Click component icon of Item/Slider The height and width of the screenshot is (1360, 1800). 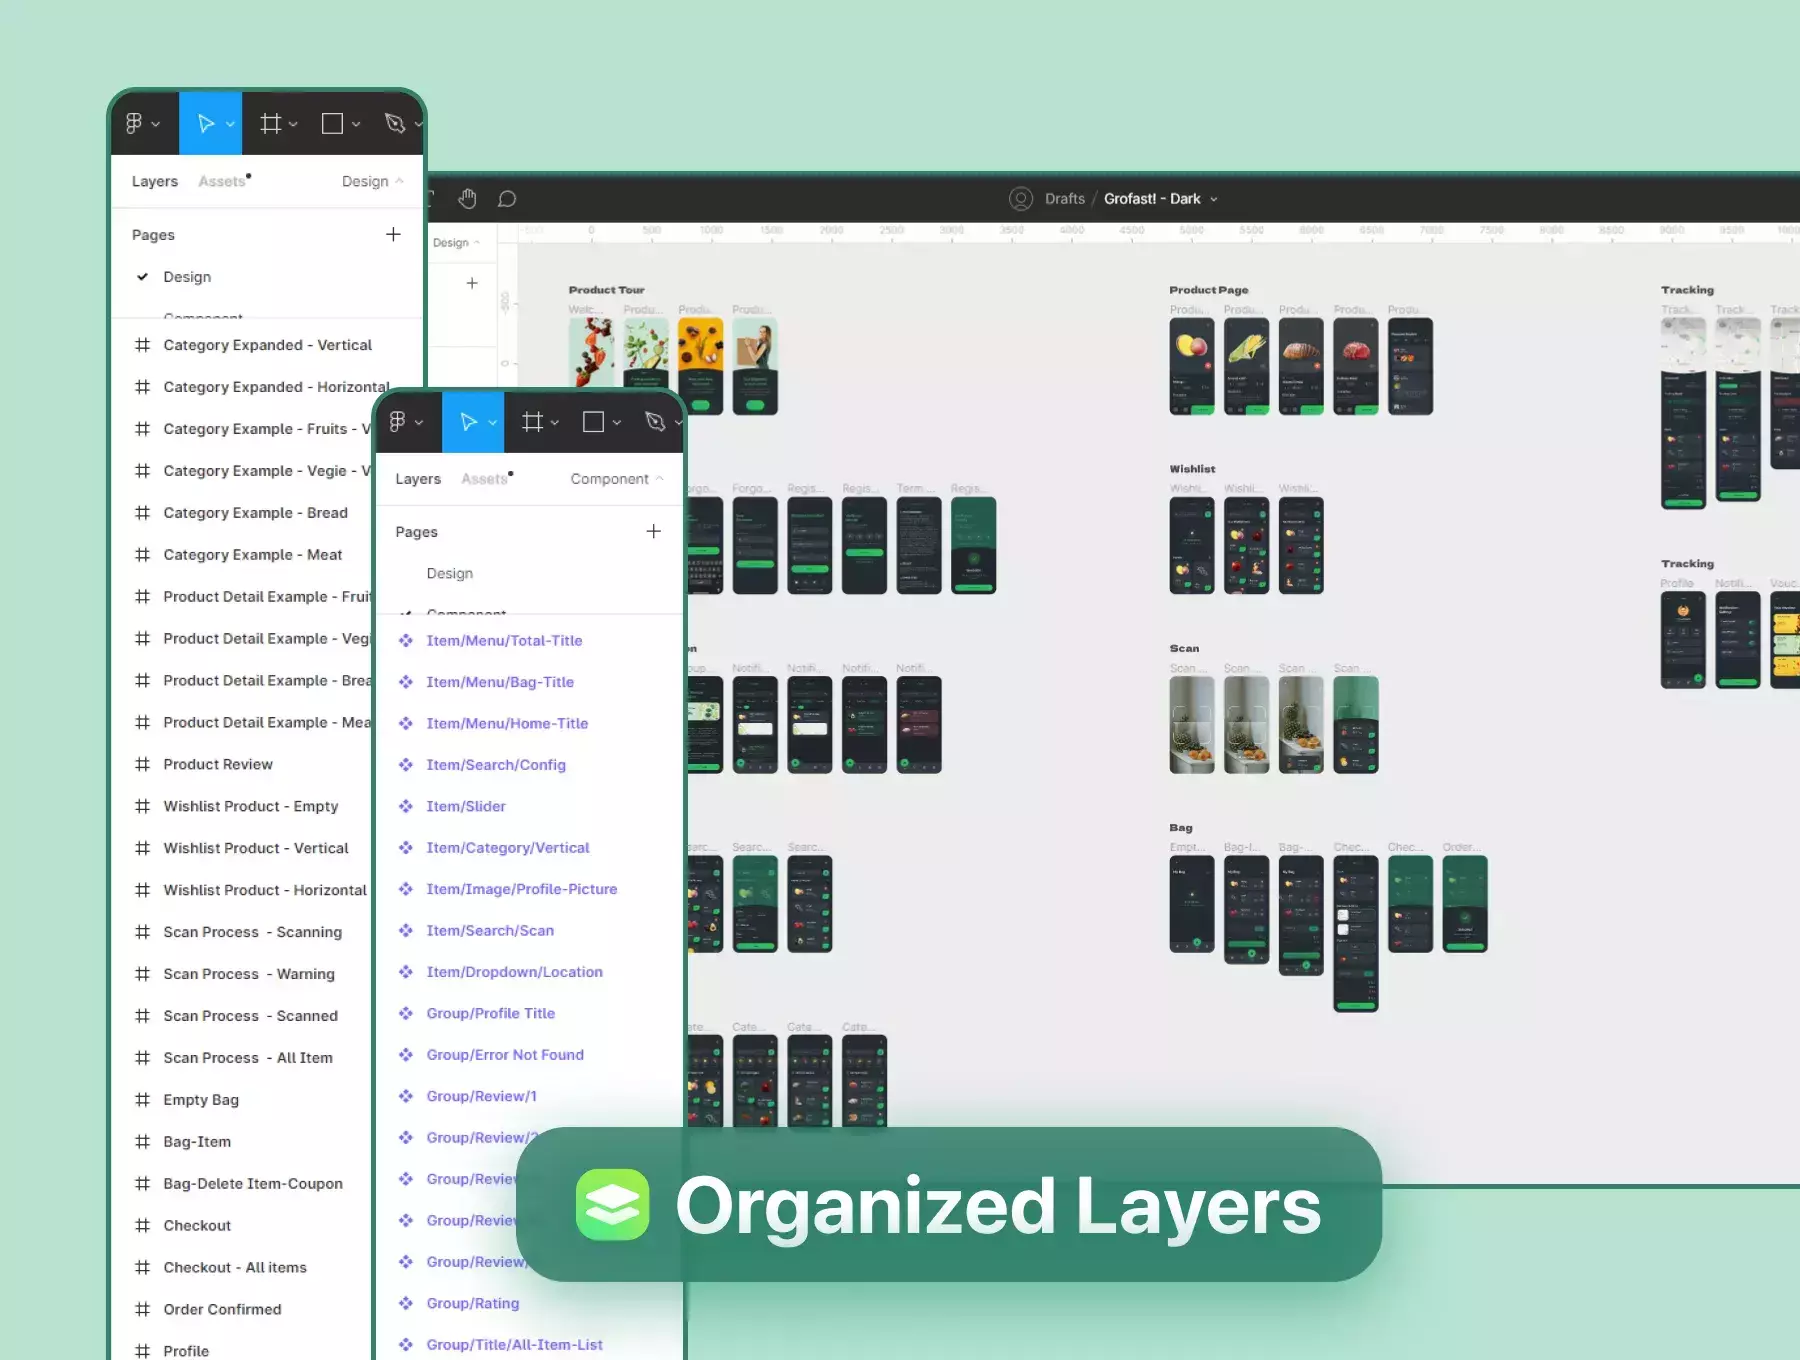[406, 806]
